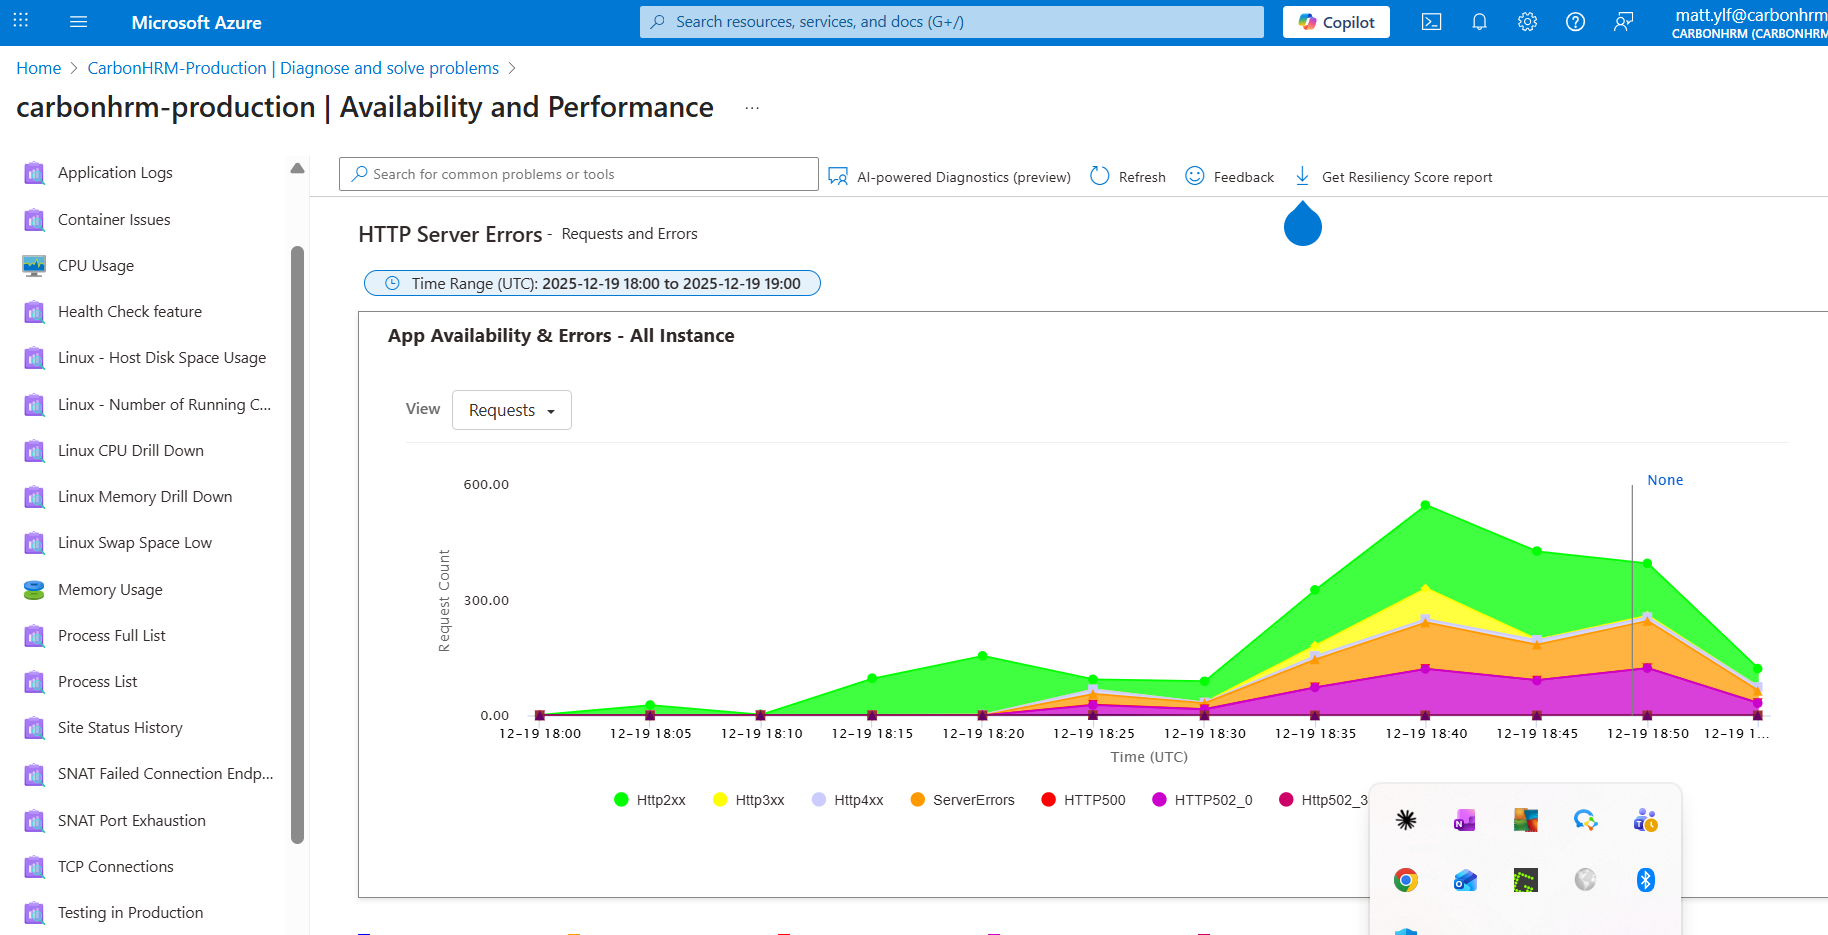Open Google Chrome from the system tray

click(1406, 880)
